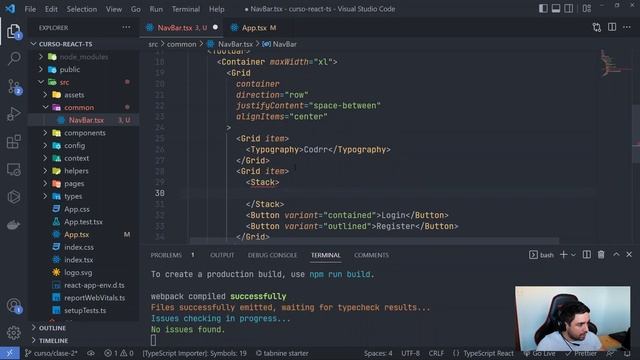
Task: Open the Manage settings gear
Action: pyautogui.click(x=14, y=333)
